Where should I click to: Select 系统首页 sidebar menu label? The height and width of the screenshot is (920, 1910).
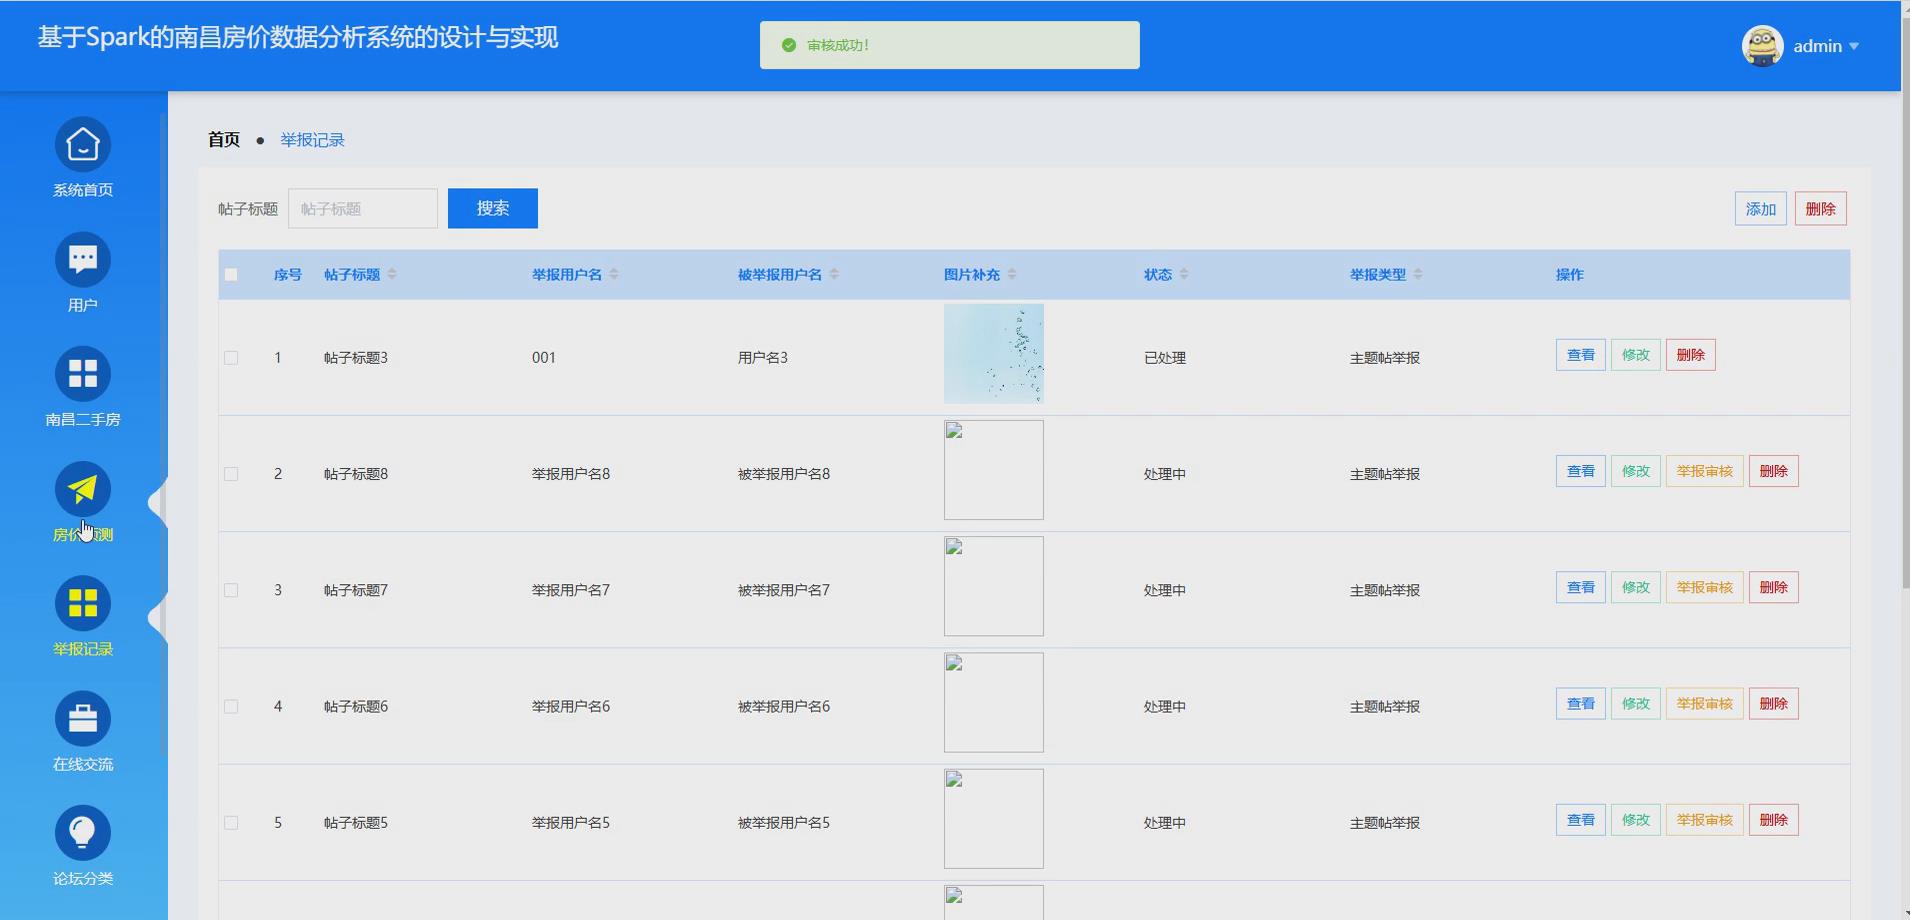click(83, 190)
